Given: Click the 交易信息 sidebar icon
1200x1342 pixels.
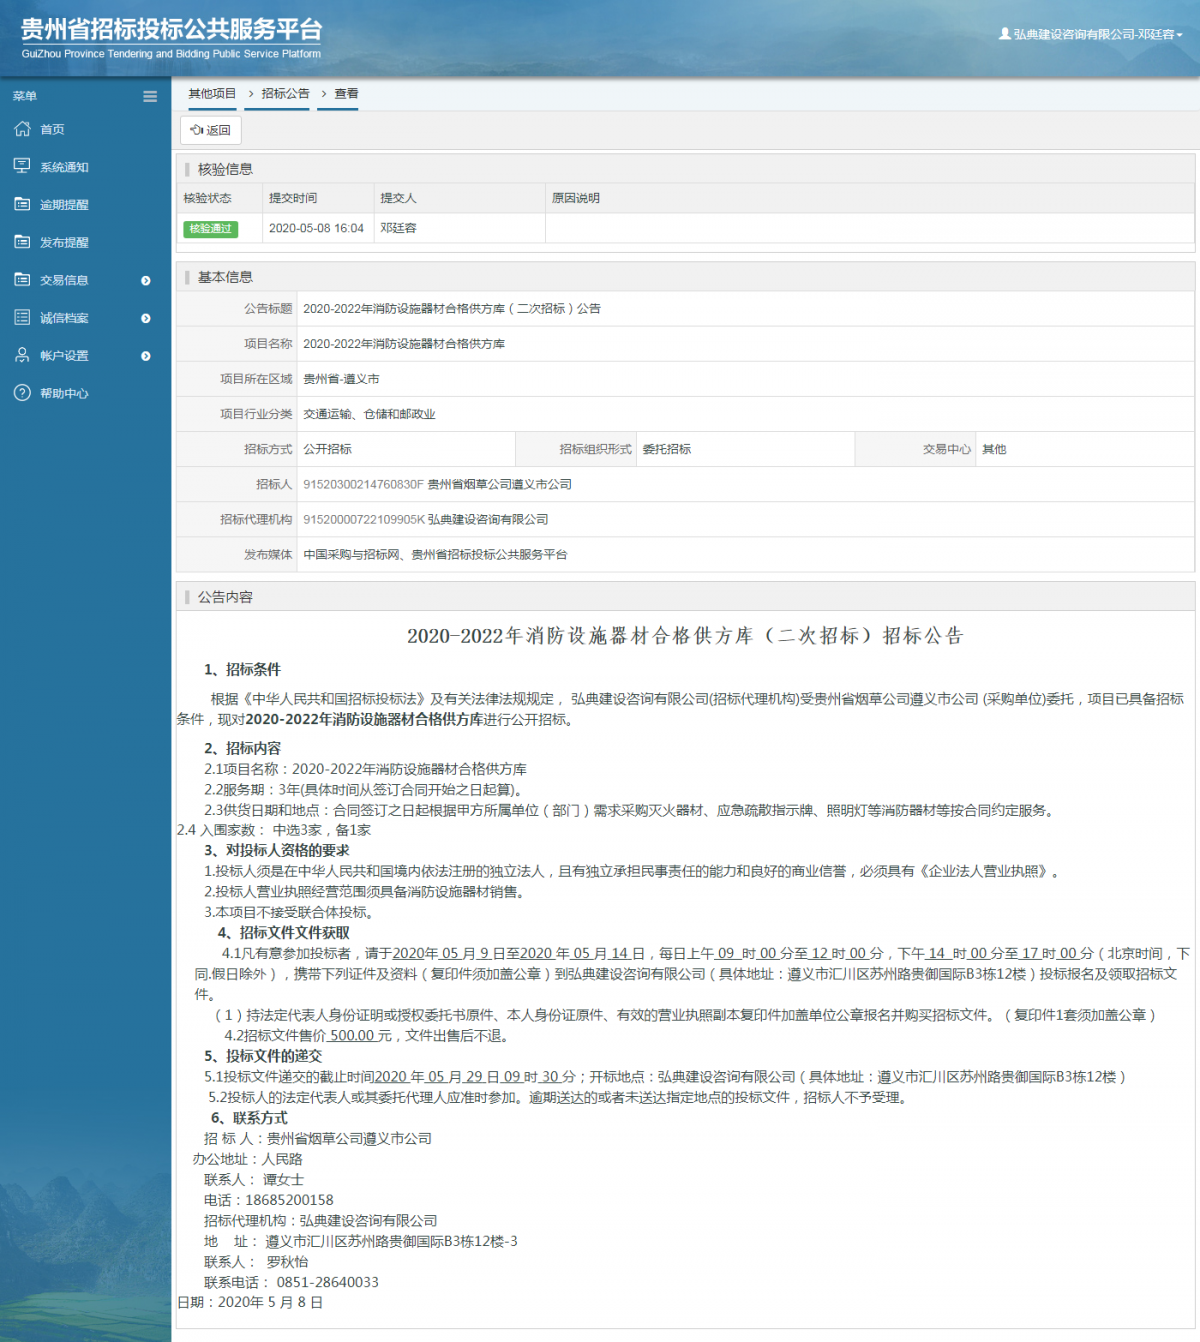Looking at the screenshot, I should coord(22,280).
